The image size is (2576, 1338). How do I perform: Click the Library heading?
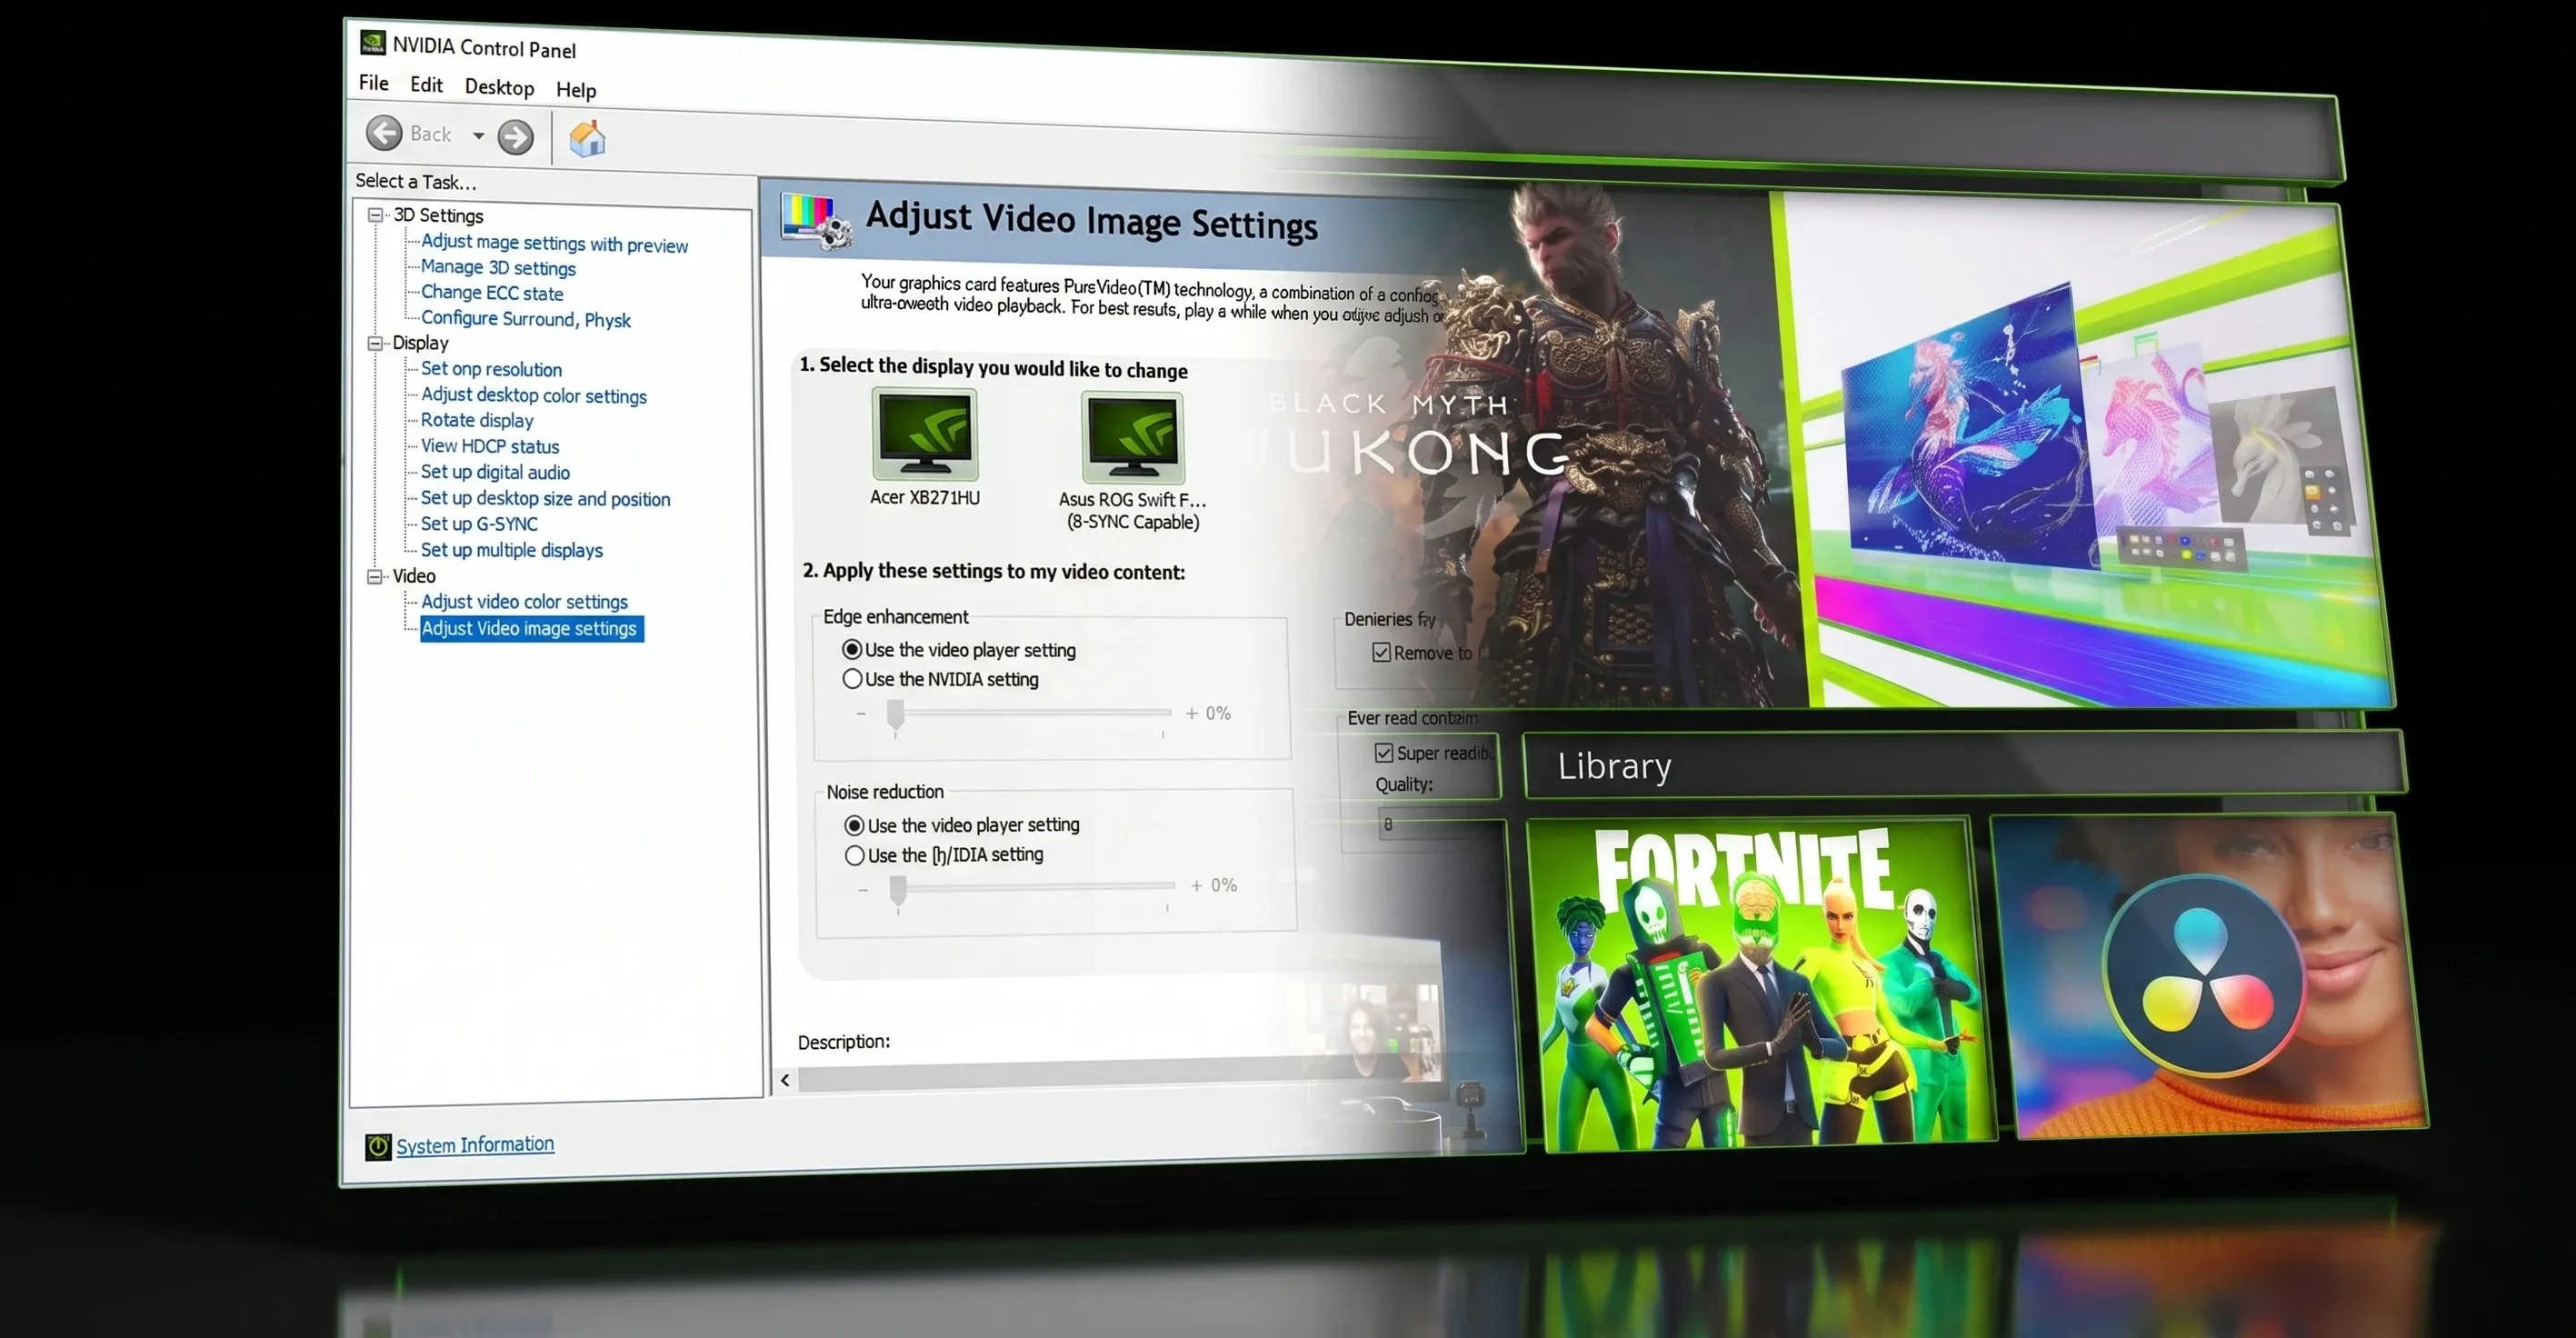[1614, 766]
